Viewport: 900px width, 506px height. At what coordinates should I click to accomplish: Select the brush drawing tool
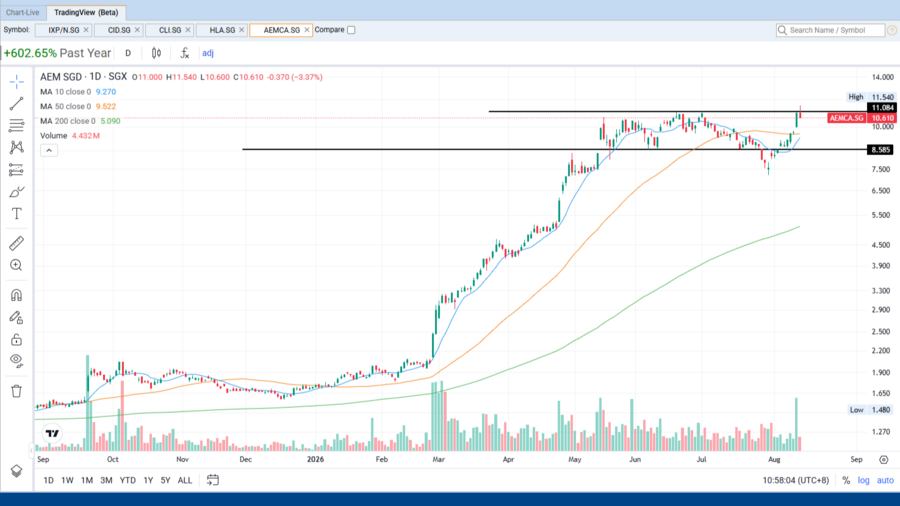point(17,192)
